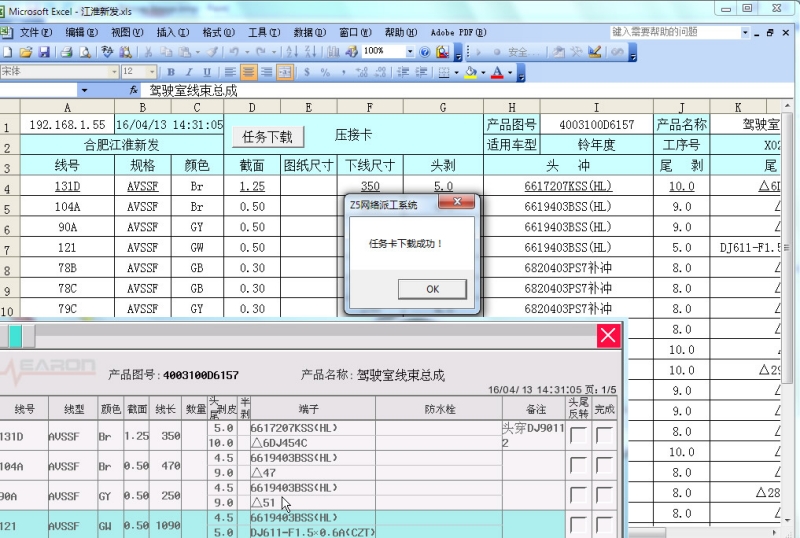The width and height of the screenshot is (800, 538).
Task: Open the 插入 menu
Action: [x=172, y=32]
